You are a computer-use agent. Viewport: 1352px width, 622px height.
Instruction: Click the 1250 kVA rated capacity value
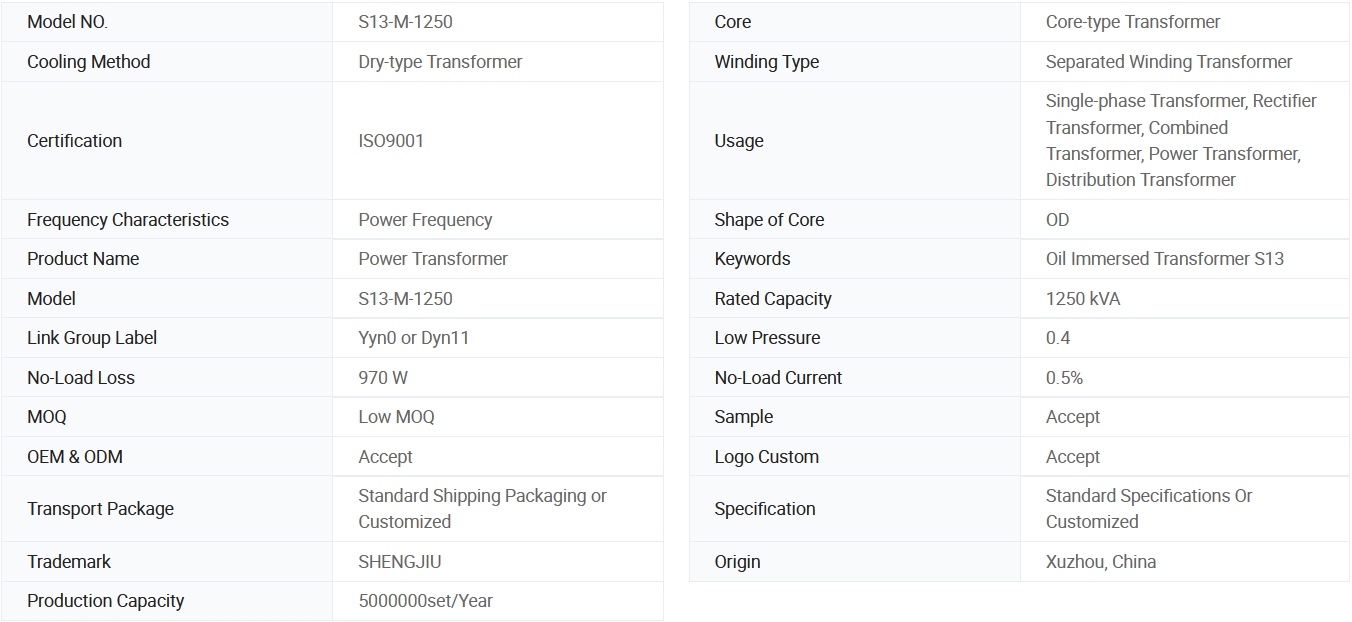click(x=1082, y=299)
